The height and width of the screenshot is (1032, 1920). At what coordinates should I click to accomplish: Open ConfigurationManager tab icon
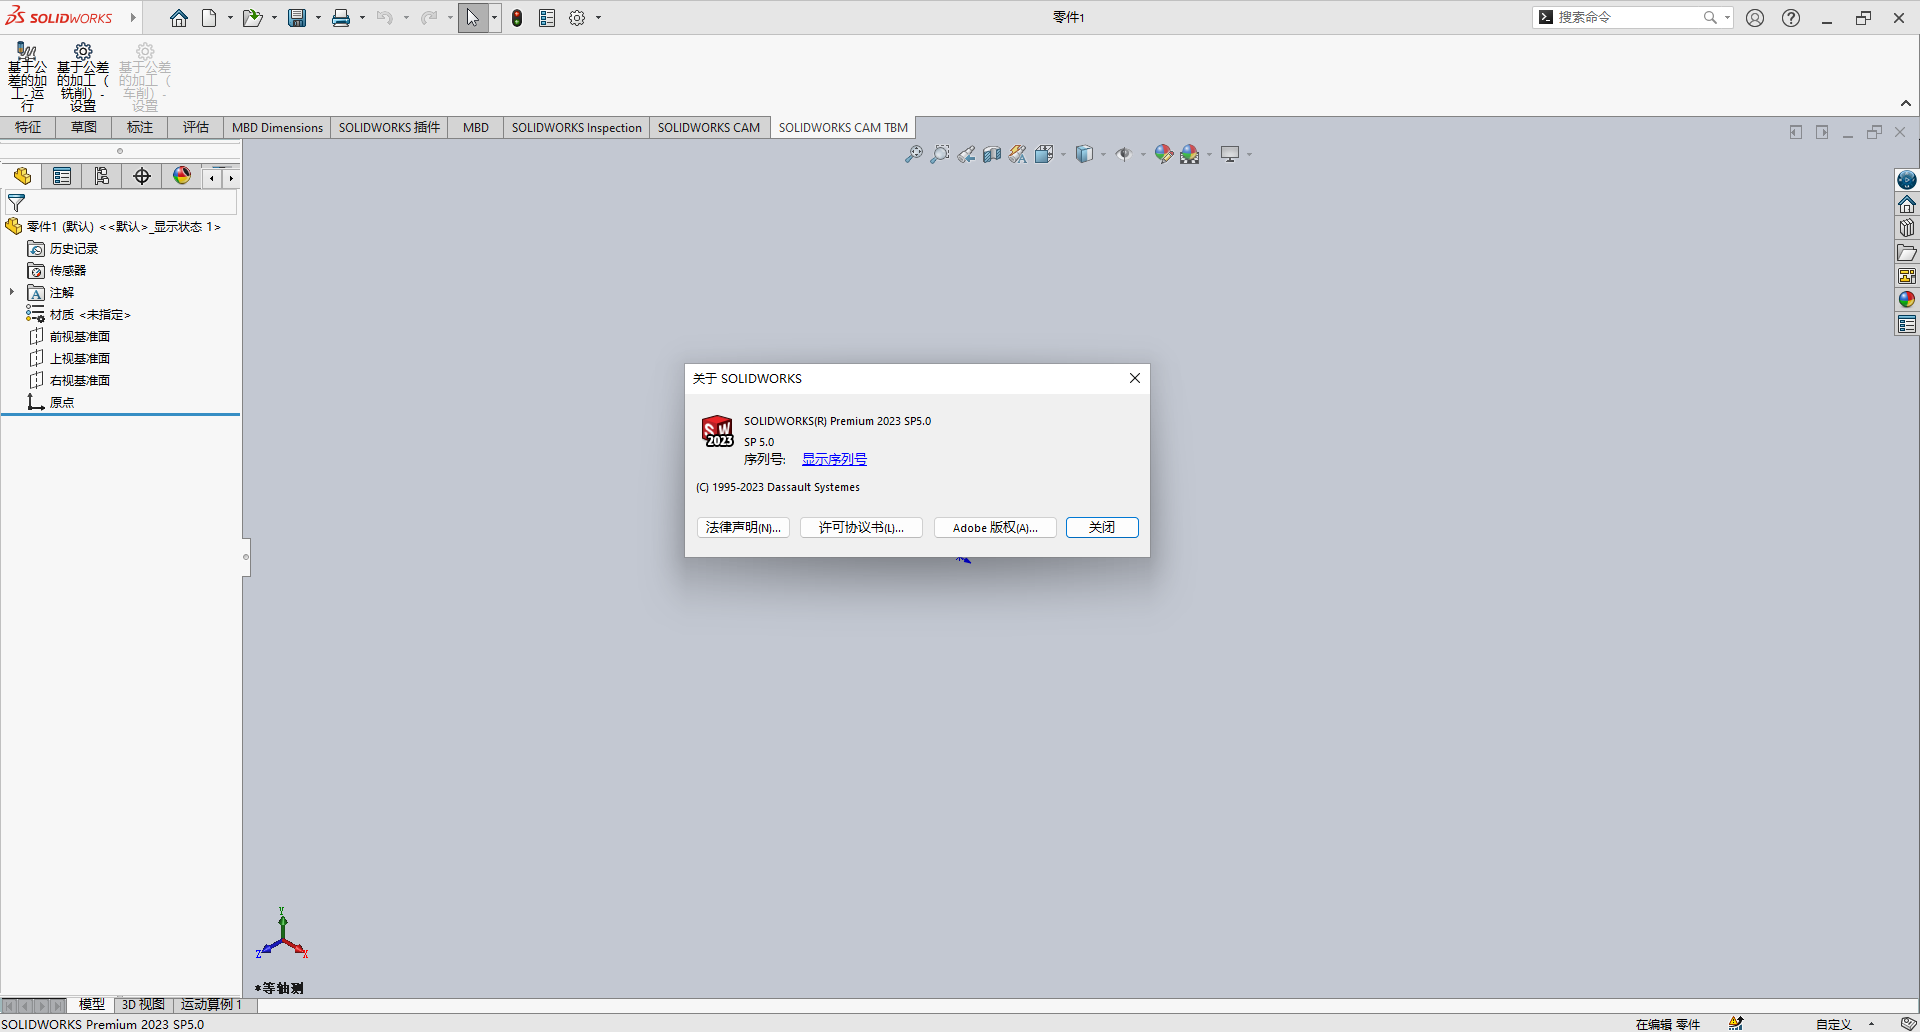102,177
